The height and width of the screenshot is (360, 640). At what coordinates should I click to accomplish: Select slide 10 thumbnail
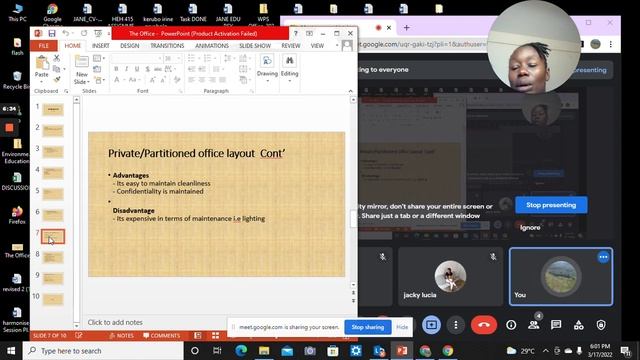click(x=53, y=300)
